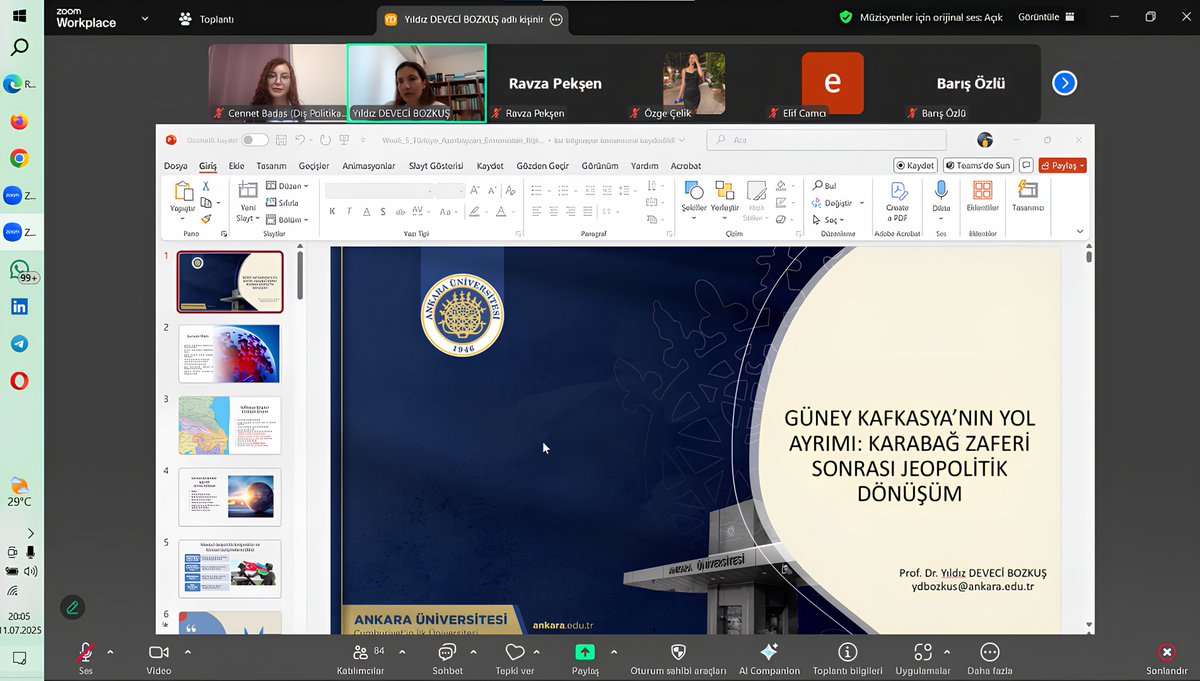Toggle underline formatting A
This screenshot has width=1200, height=681.
click(366, 211)
